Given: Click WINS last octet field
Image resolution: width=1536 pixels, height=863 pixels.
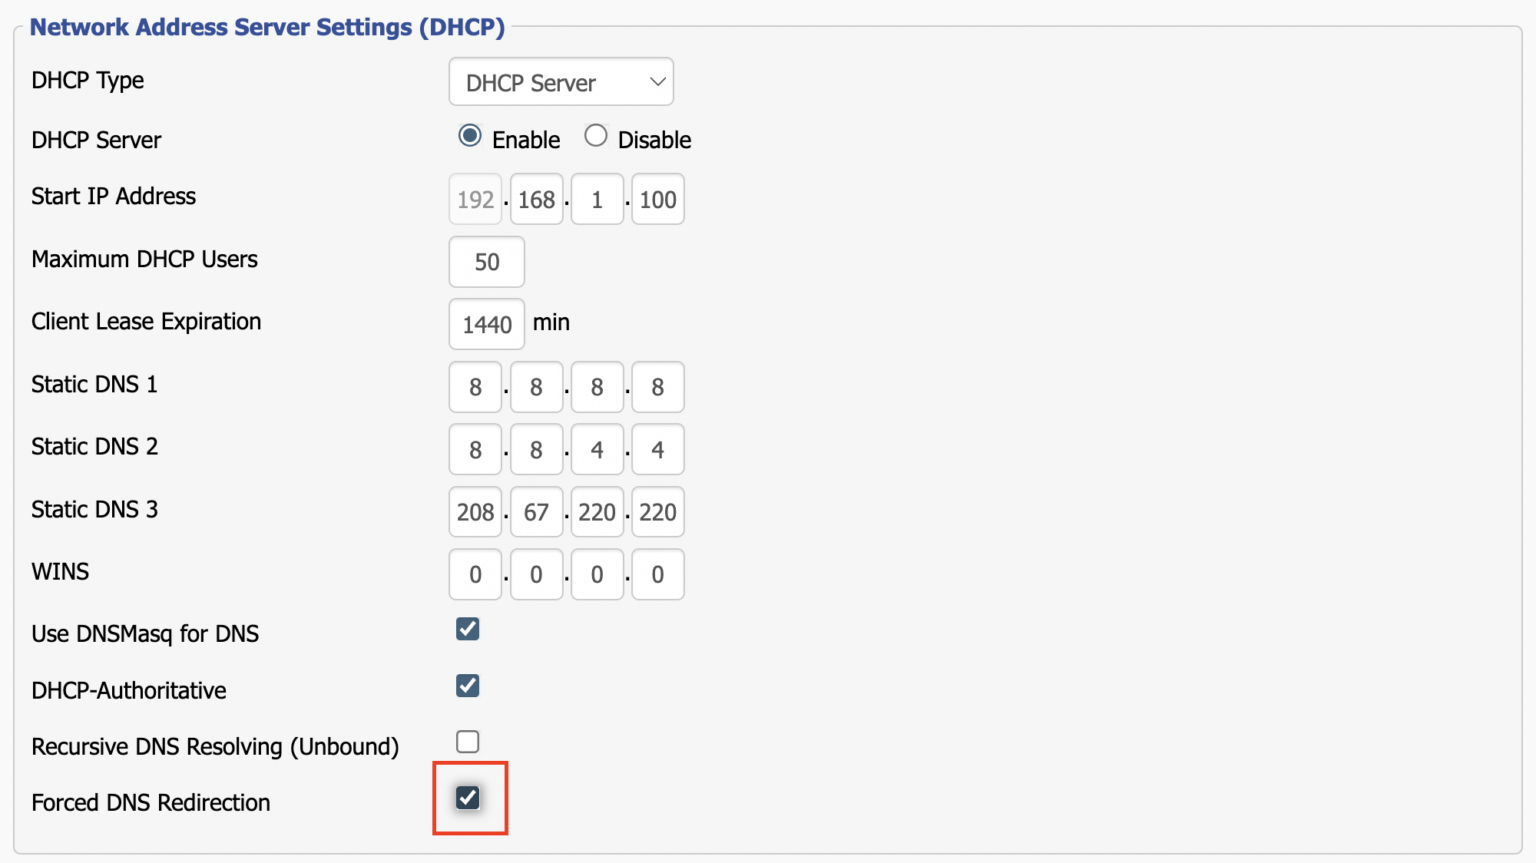Looking at the screenshot, I should (x=657, y=574).
